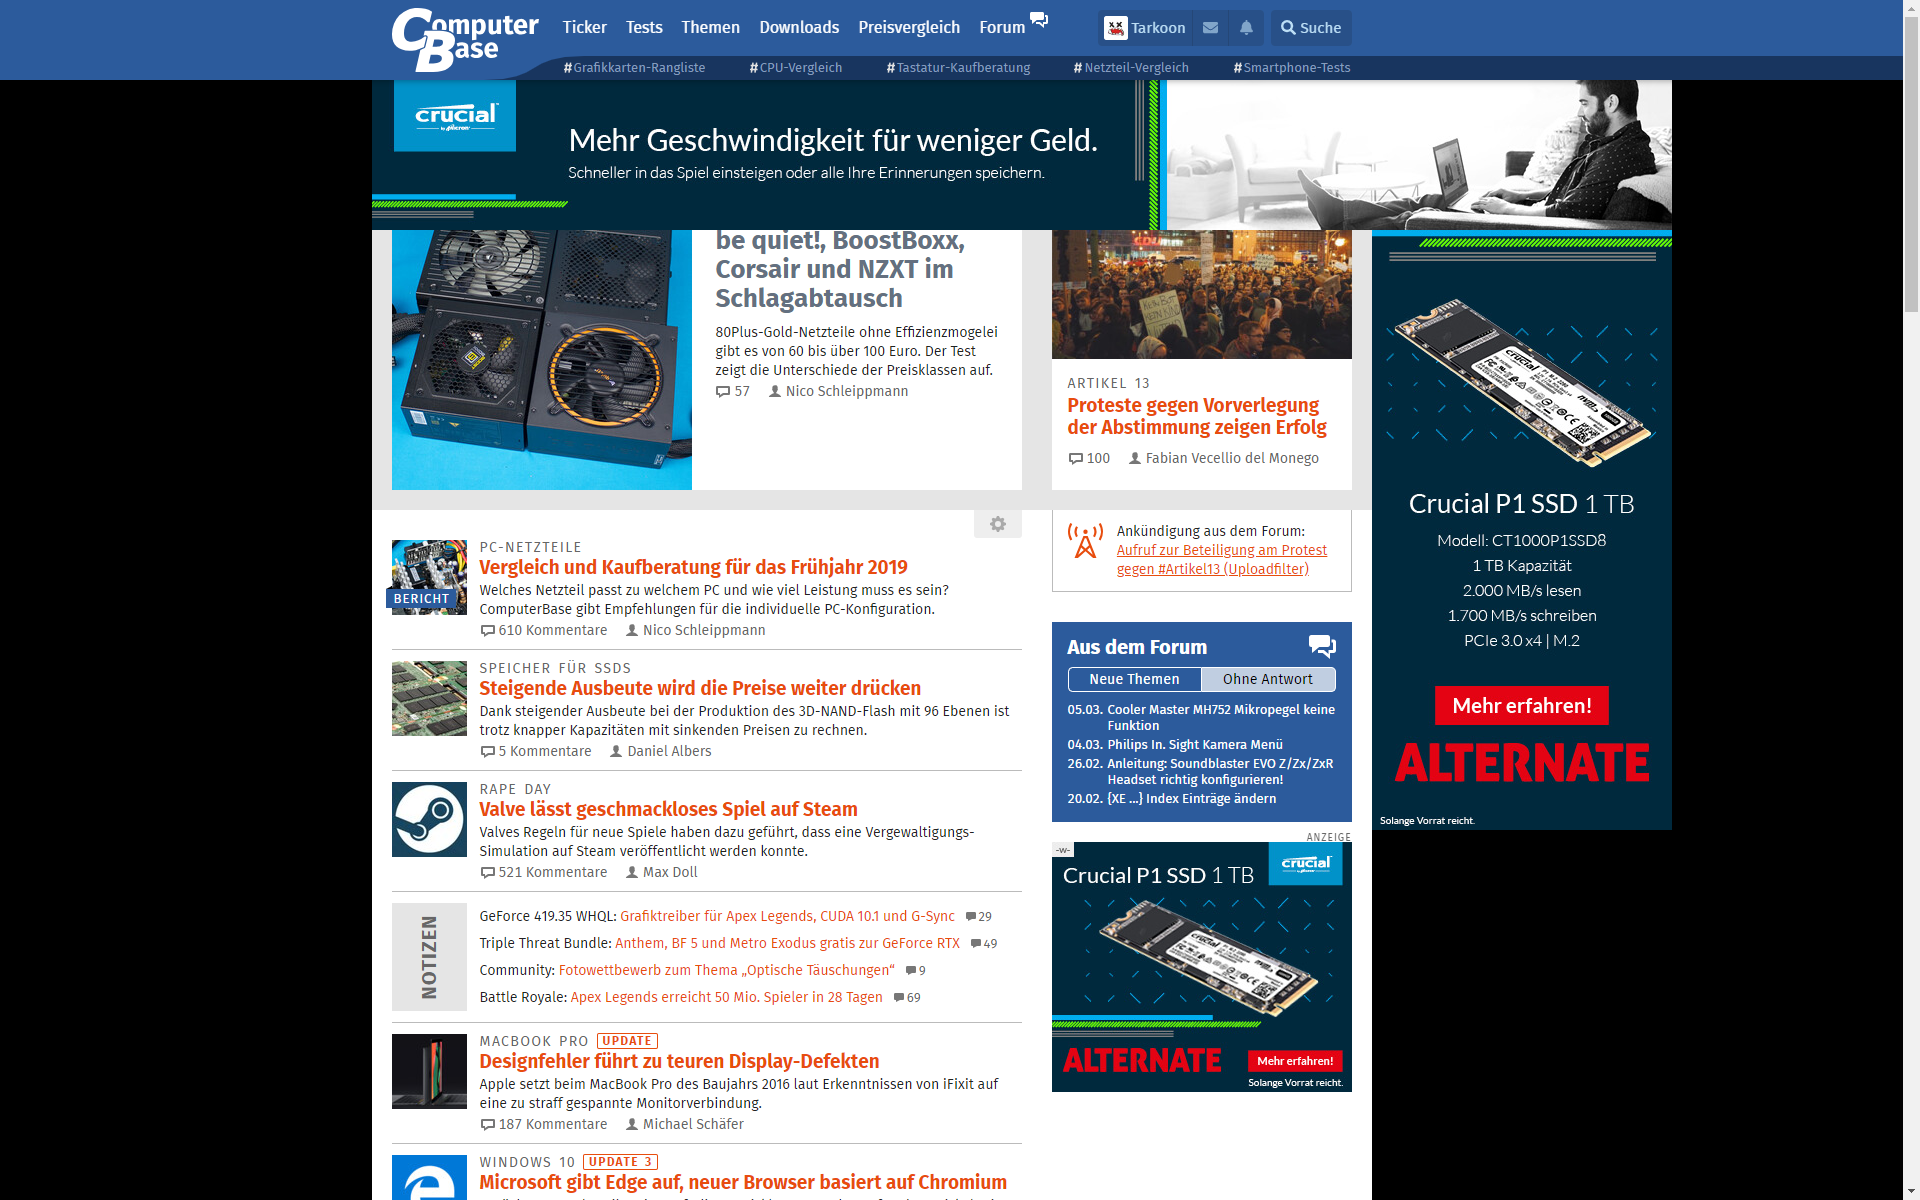Click Mehr erfahren on the Crucial P1 SSD ad
Viewport: 1920px width, 1200px height.
coord(1520,705)
